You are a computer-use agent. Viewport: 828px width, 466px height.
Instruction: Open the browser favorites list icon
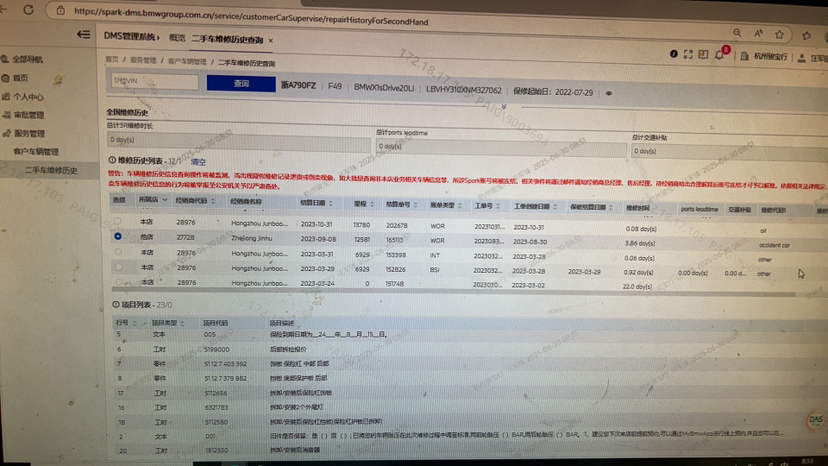806,36
